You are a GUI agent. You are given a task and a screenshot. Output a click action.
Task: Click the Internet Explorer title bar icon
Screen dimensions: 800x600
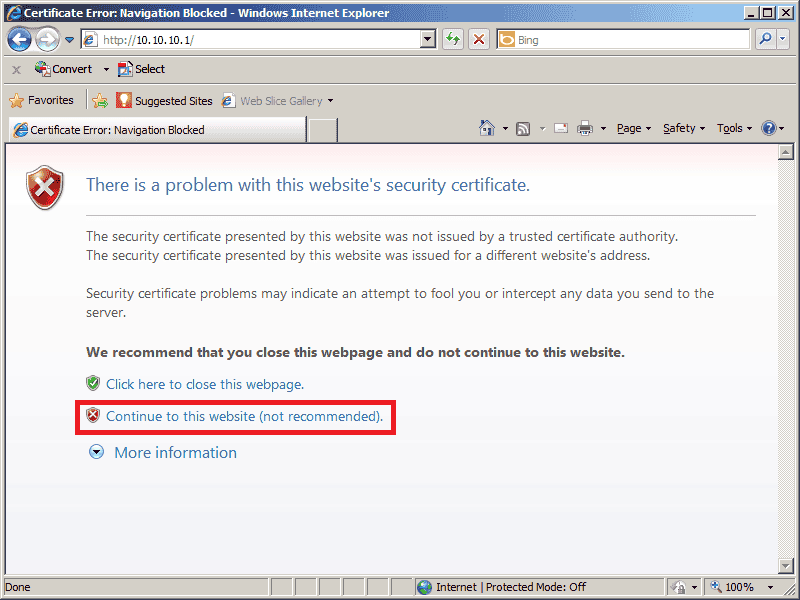pos(15,13)
